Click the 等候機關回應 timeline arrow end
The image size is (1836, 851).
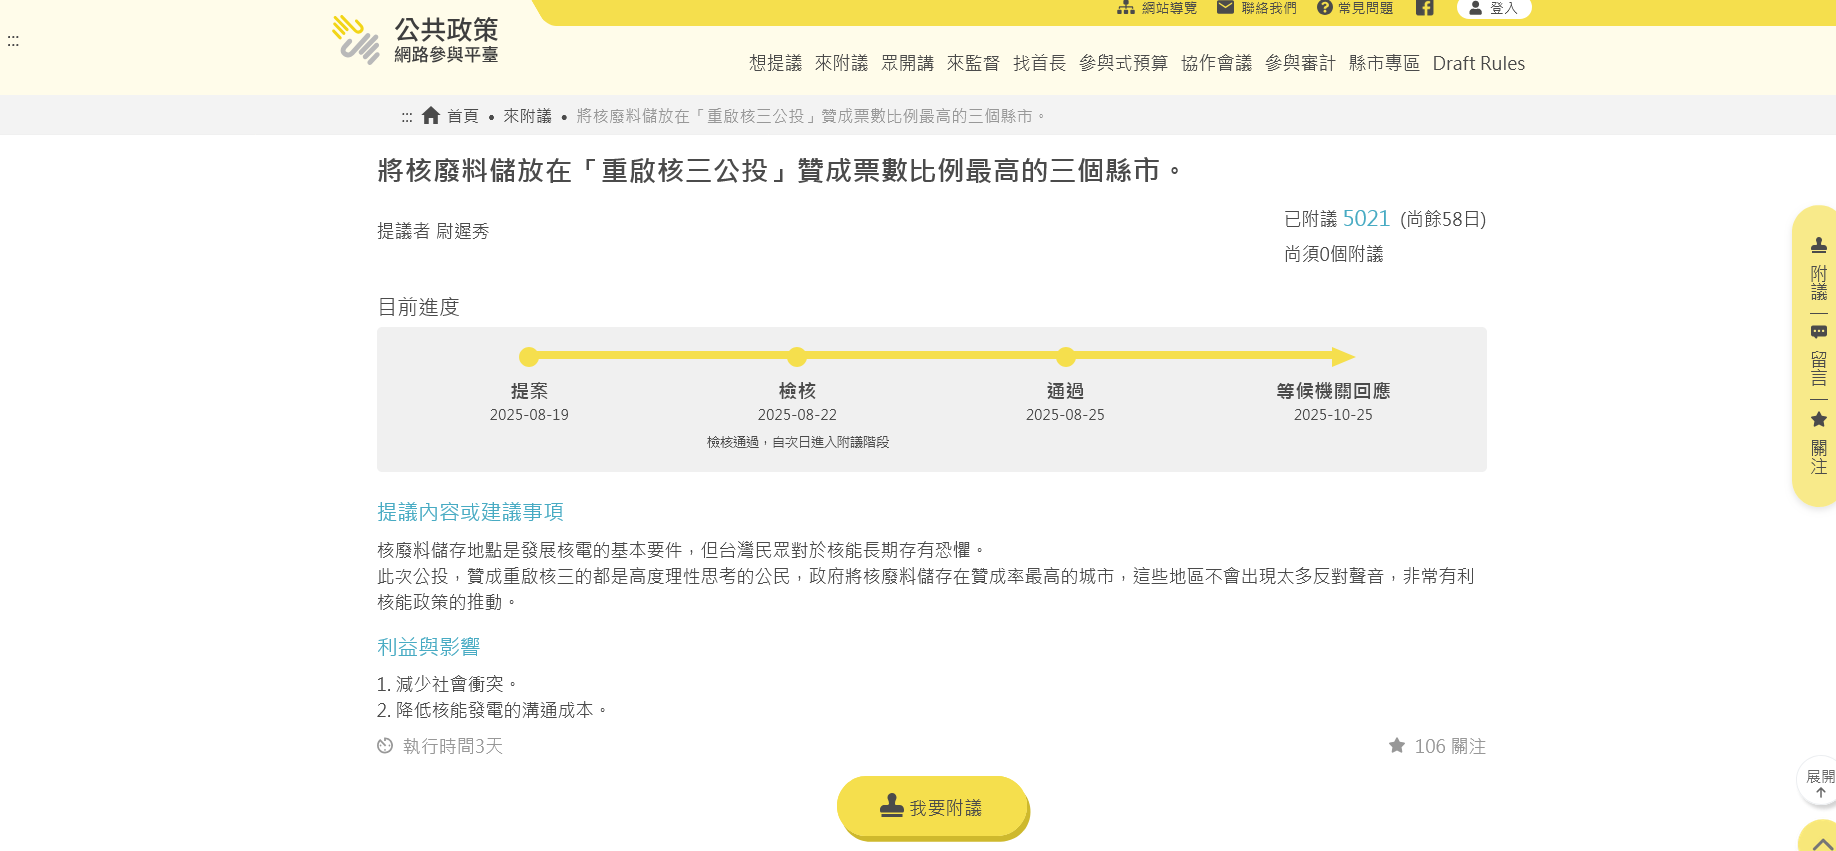click(1343, 357)
